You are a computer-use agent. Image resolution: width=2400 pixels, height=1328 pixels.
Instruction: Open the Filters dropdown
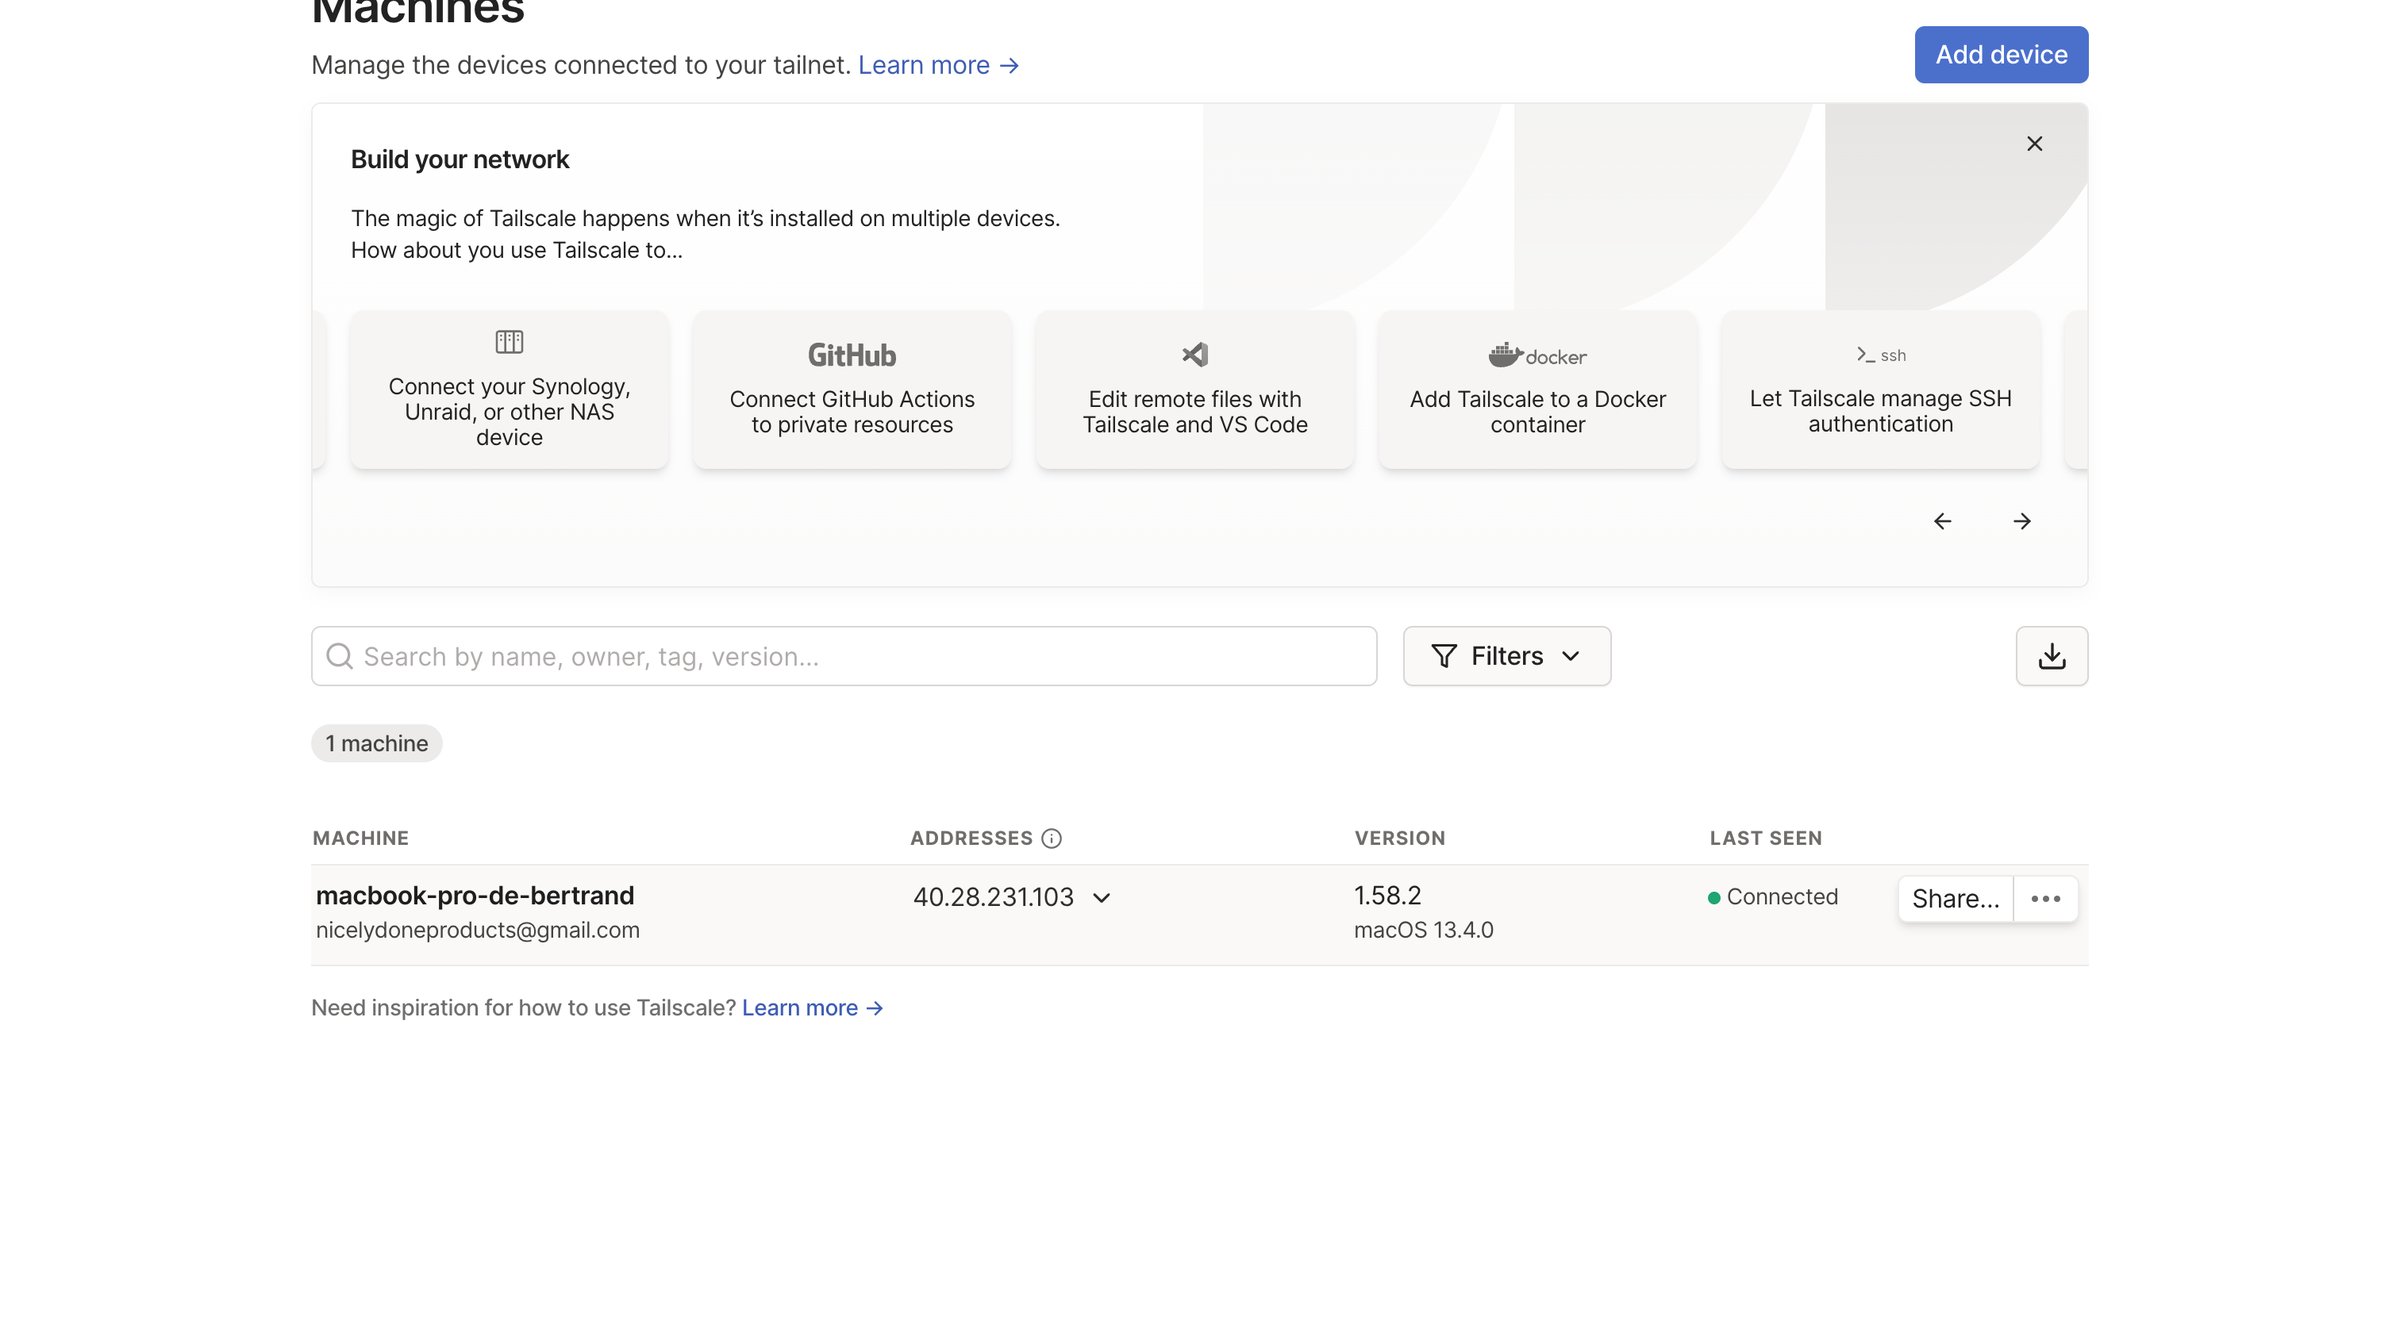[x=1507, y=656]
